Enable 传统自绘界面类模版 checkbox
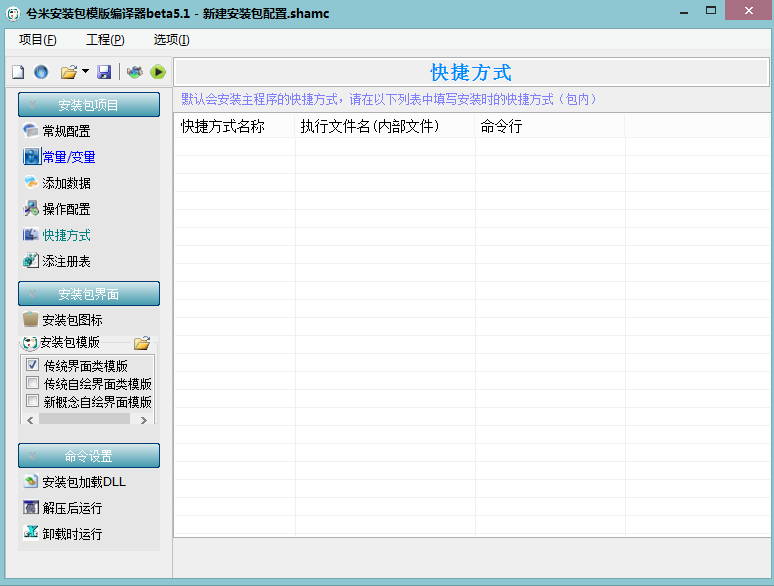Image resolution: width=774 pixels, height=586 pixels. coord(32,384)
